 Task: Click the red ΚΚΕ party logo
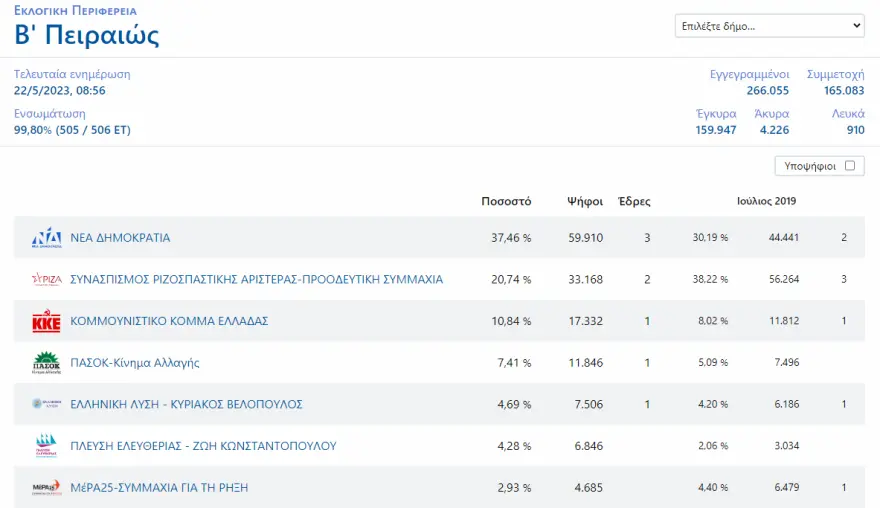tap(46, 322)
